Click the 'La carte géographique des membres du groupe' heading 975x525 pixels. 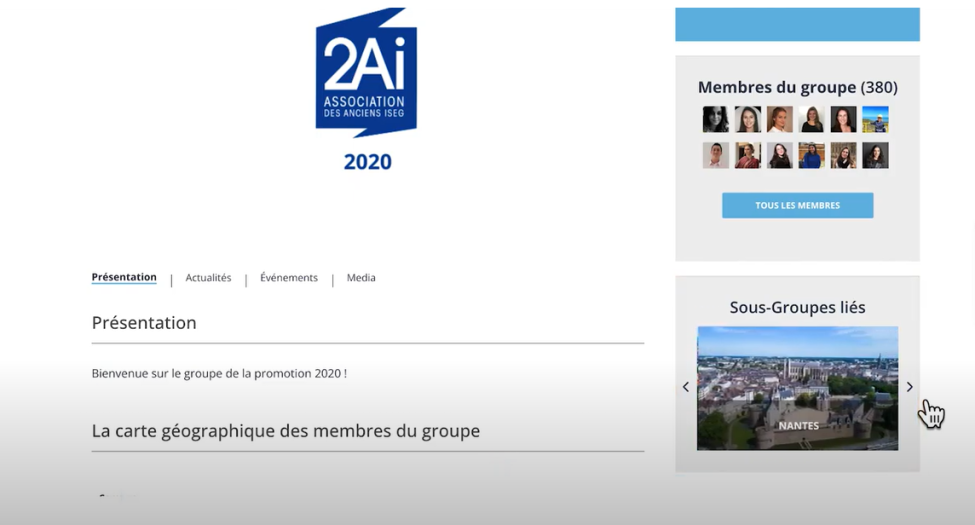point(285,431)
